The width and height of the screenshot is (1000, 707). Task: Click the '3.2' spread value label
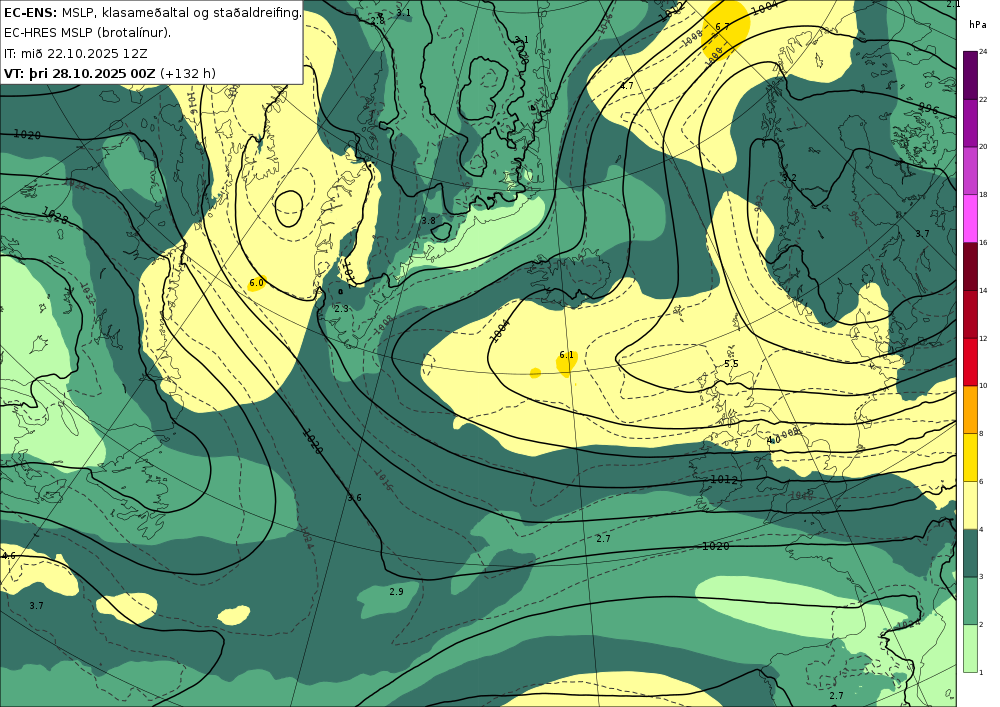(790, 177)
